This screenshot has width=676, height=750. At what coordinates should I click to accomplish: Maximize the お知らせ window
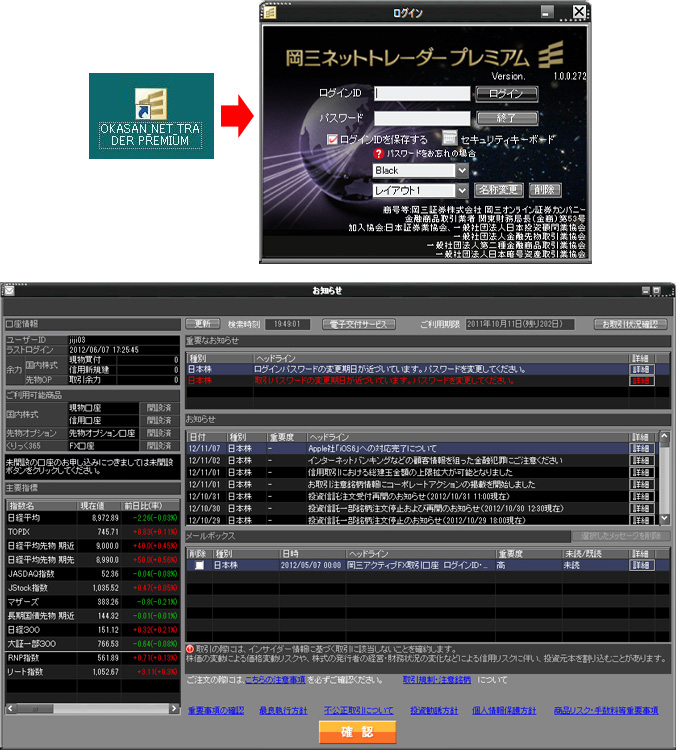(656, 290)
